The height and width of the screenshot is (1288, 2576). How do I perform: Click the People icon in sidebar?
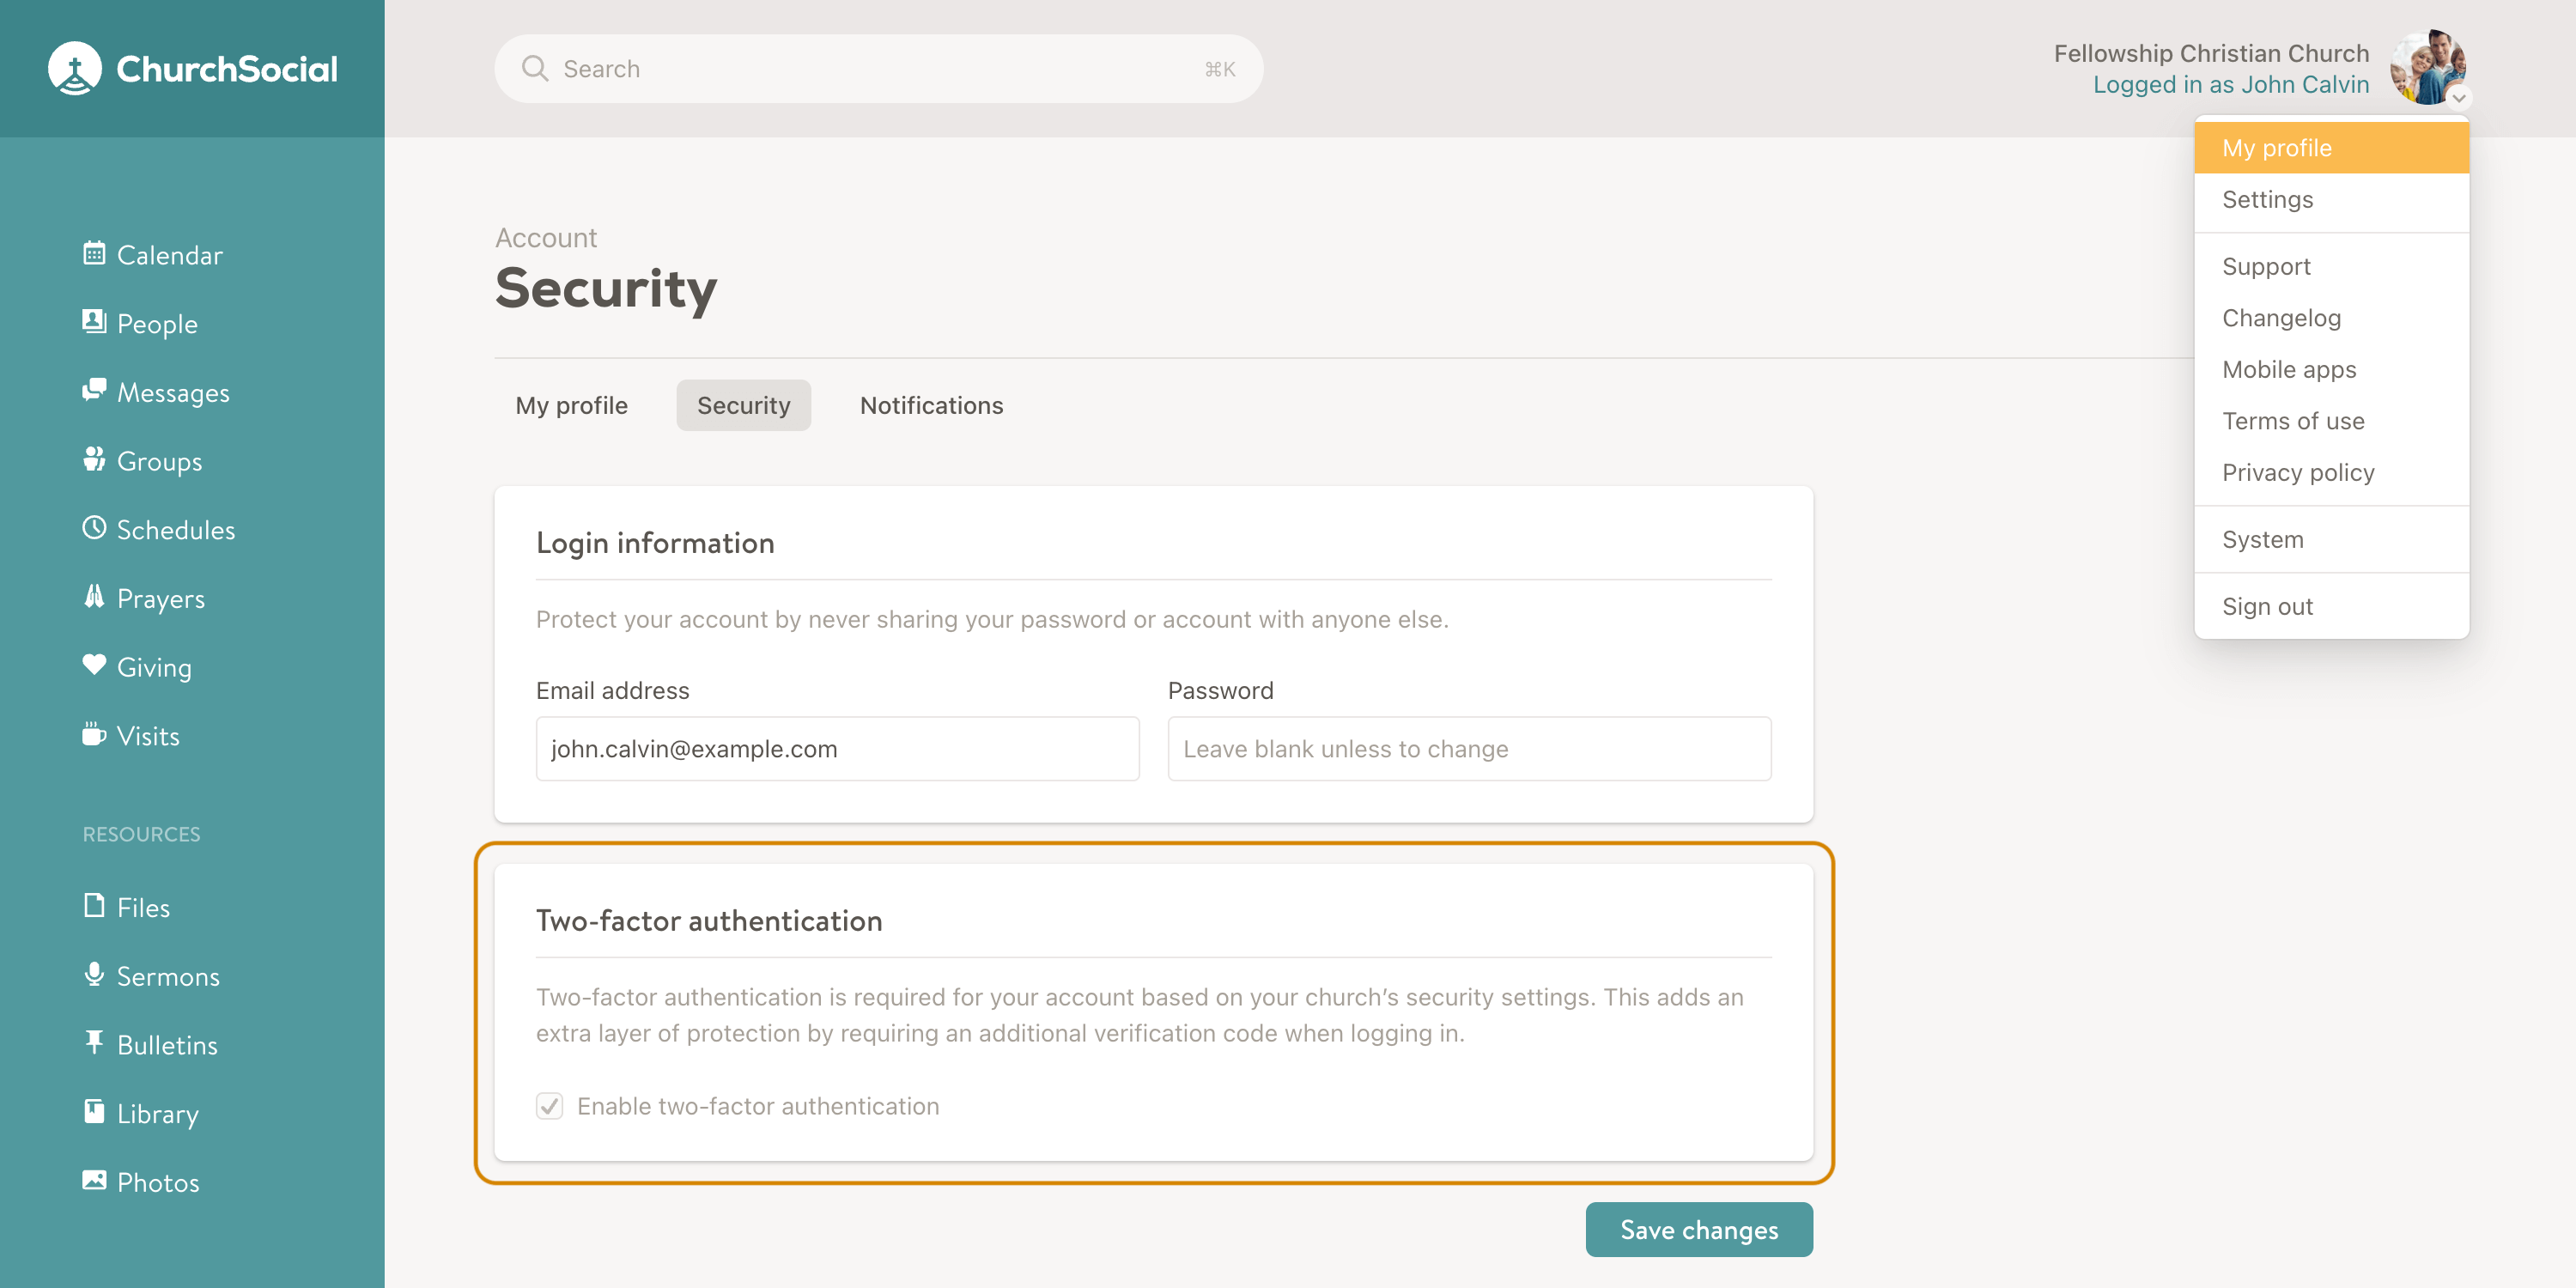94,322
